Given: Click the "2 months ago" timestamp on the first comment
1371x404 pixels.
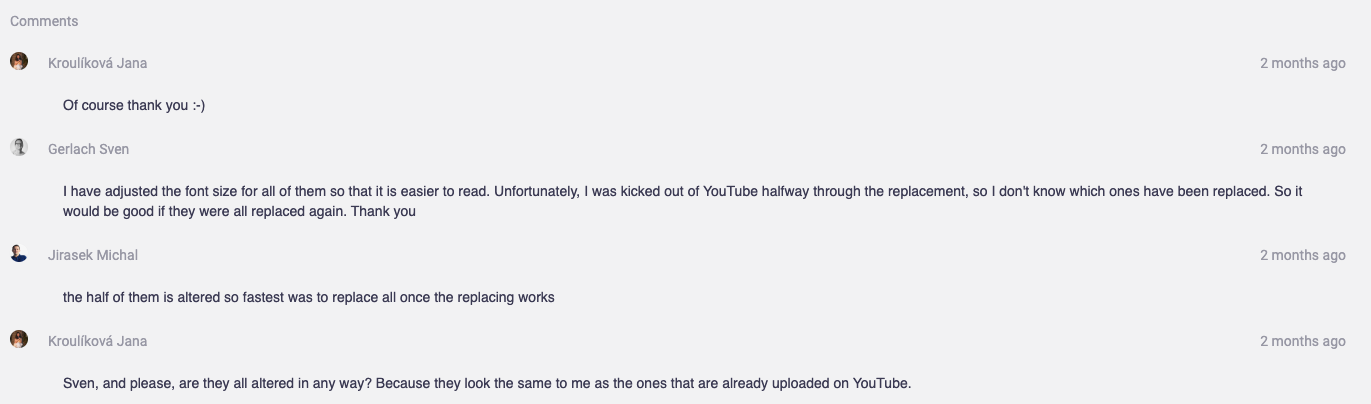Looking at the screenshot, I should point(1302,63).
